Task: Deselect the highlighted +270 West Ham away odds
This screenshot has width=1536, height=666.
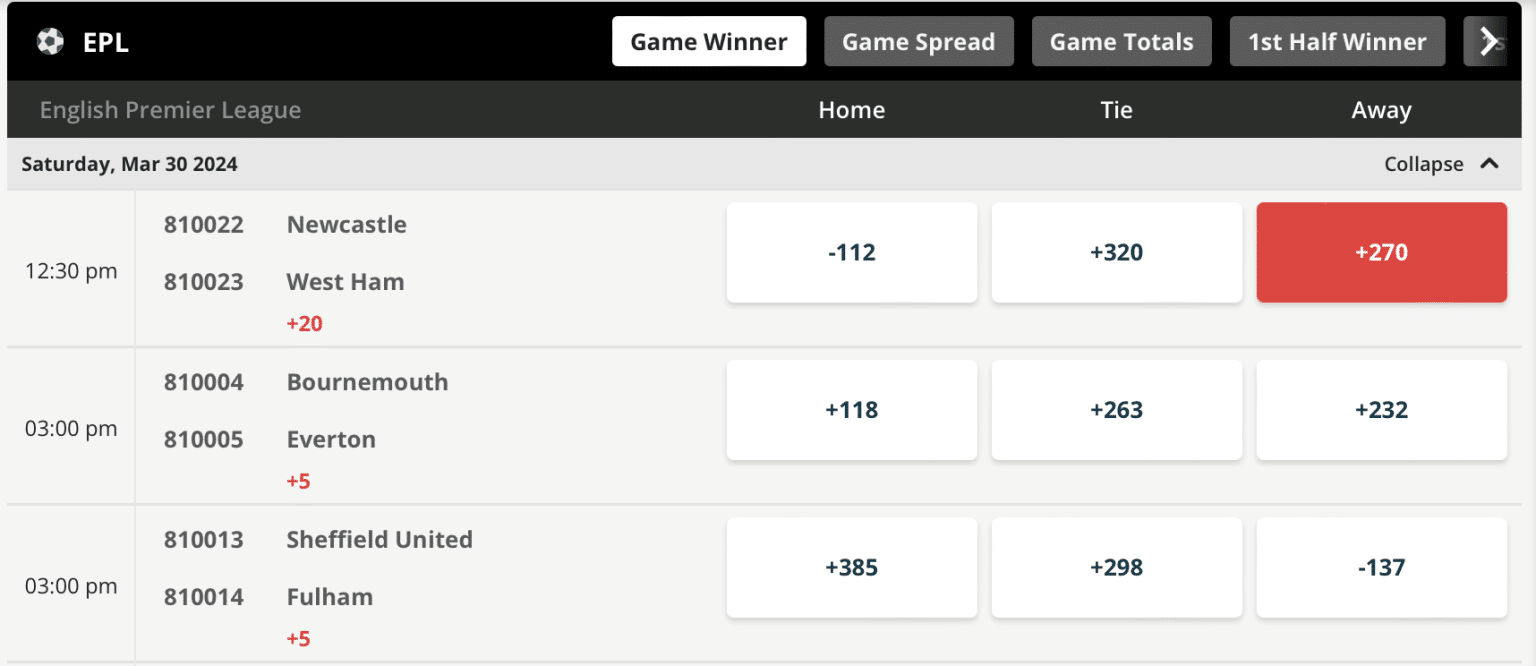Action: [x=1381, y=252]
